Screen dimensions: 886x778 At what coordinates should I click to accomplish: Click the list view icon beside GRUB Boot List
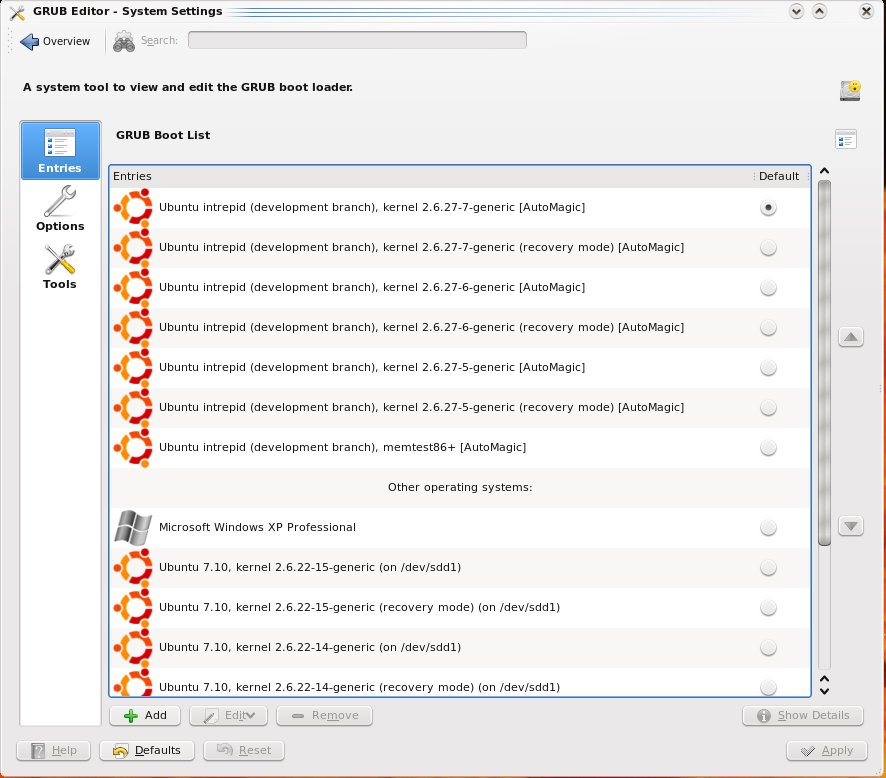846,139
